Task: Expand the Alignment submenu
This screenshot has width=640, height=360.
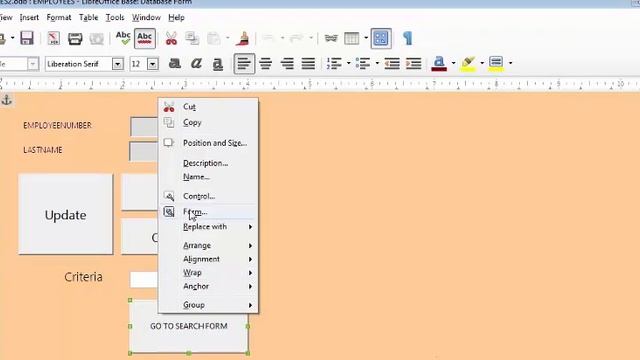Action: pyautogui.click(x=208, y=259)
